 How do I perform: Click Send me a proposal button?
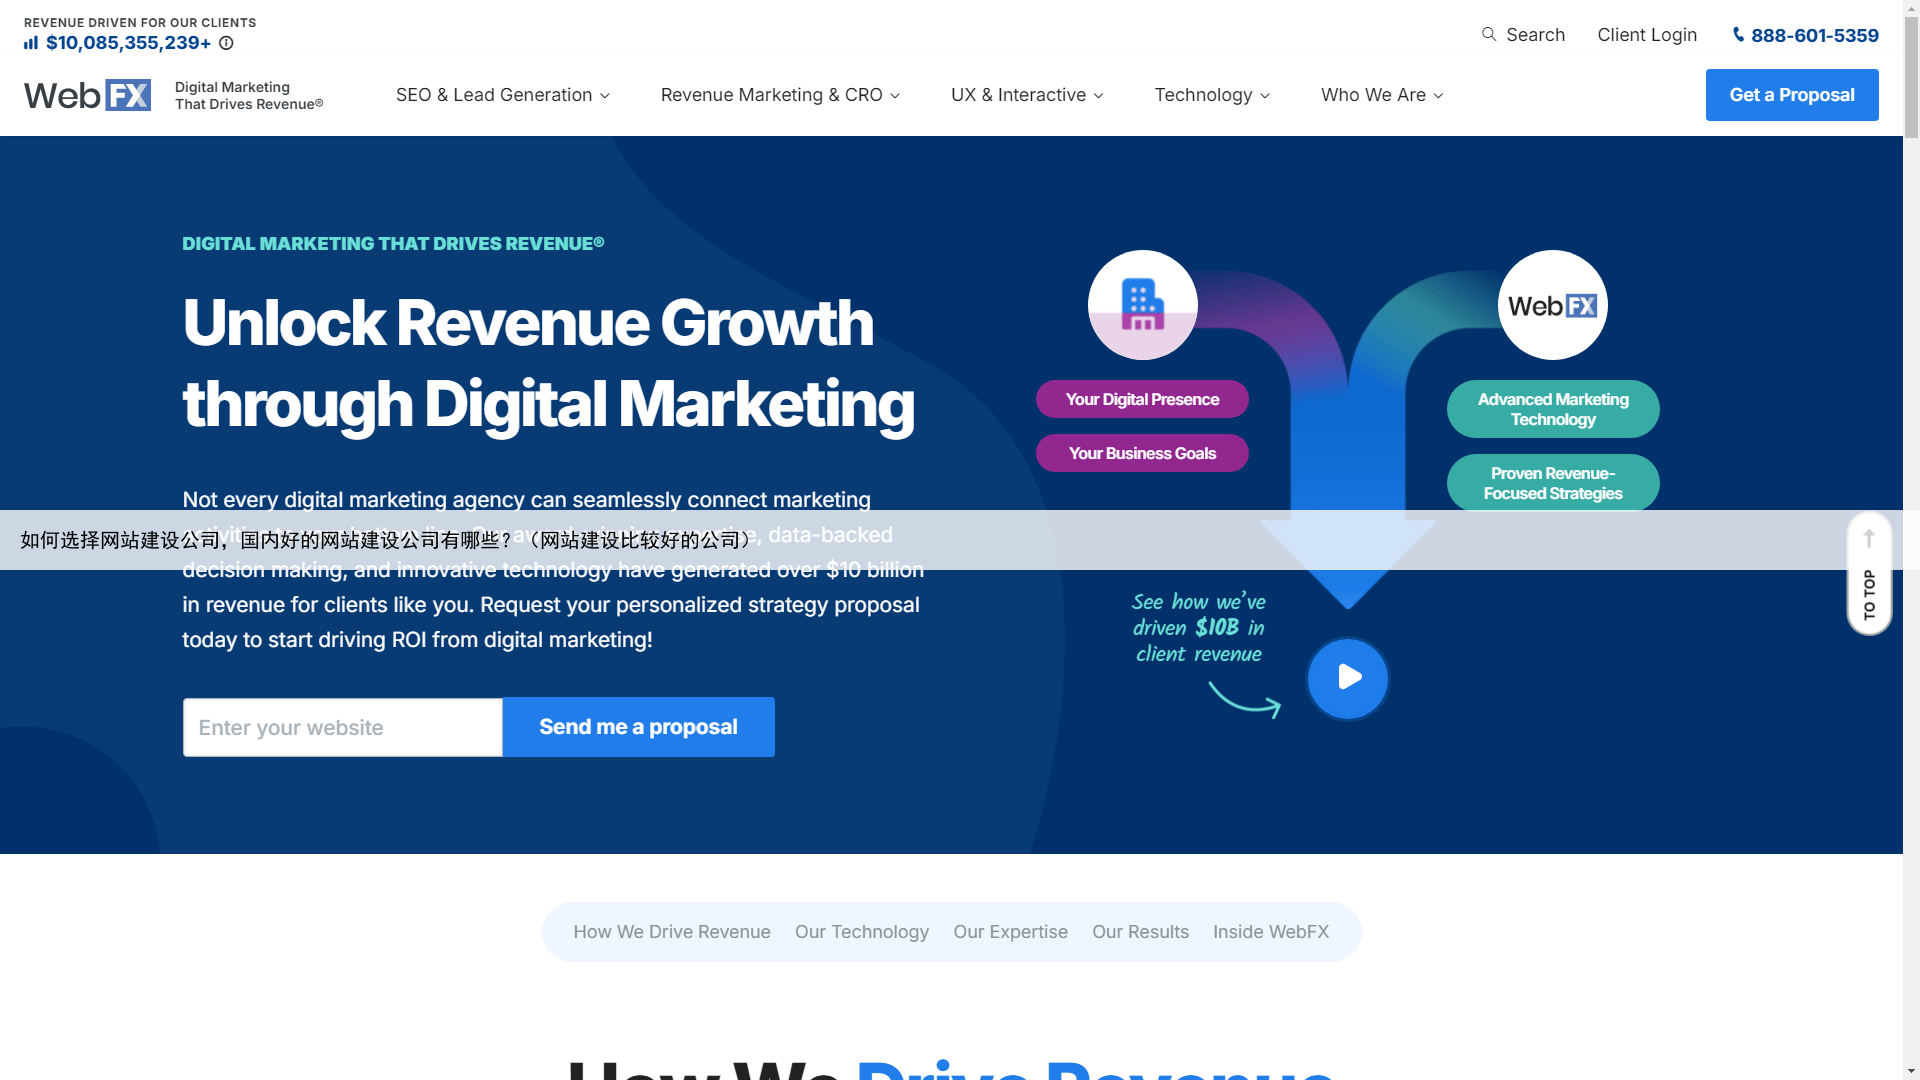click(x=638, y=727)
